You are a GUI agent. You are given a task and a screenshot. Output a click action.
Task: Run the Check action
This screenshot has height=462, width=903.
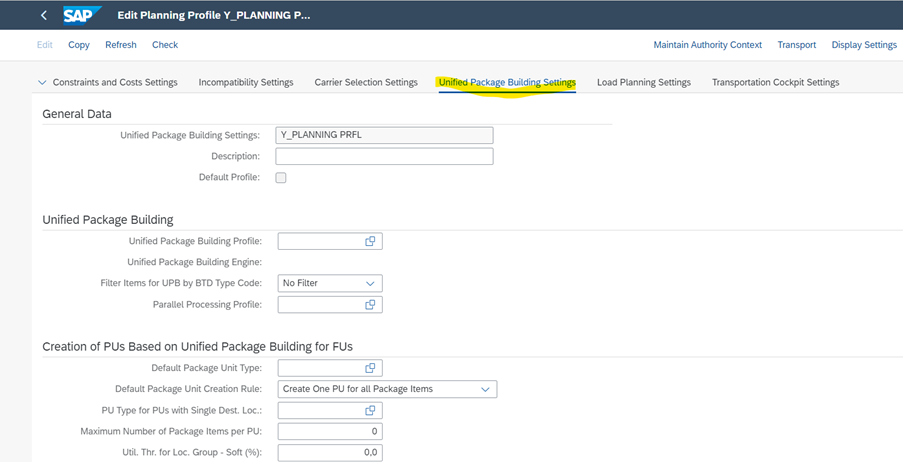tap(165, 45)
